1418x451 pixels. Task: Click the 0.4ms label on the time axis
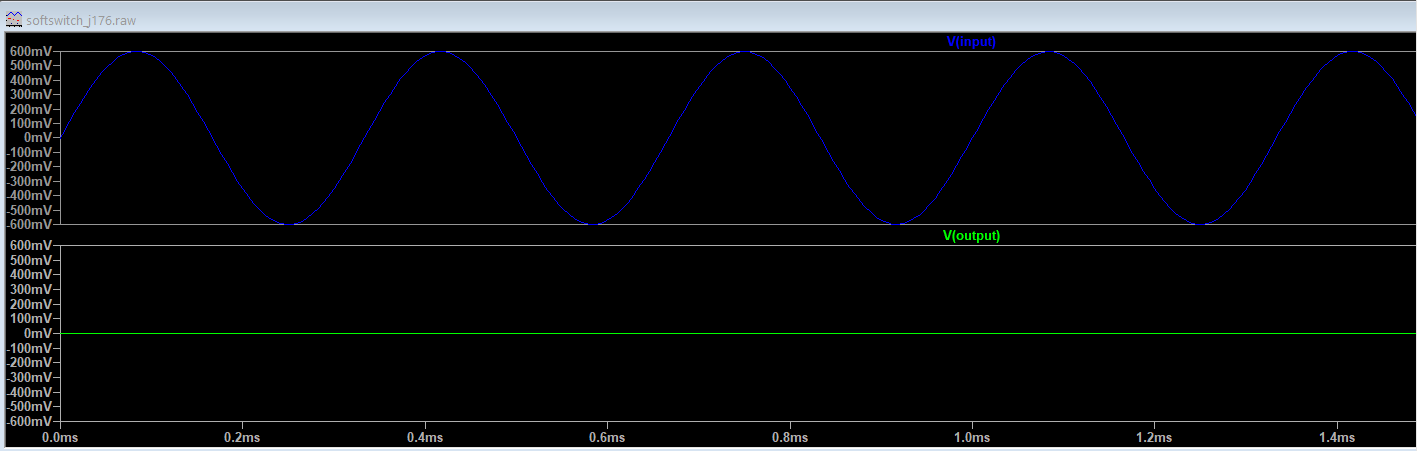tap(425, 438)
